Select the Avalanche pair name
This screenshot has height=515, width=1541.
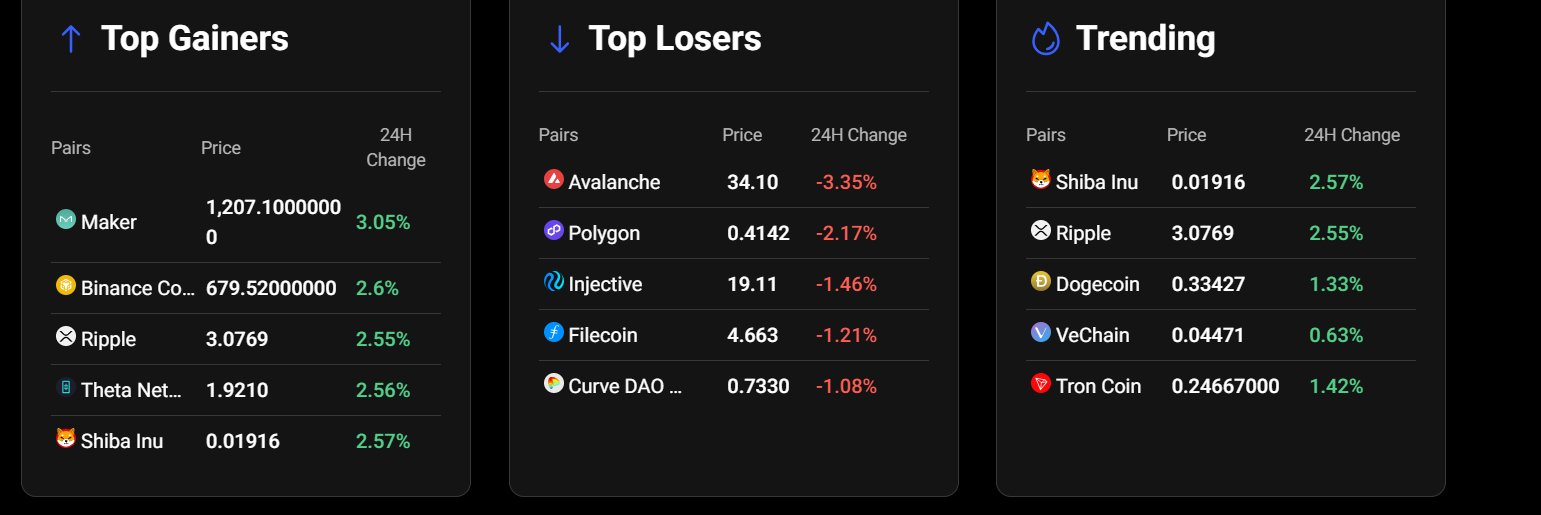[x=614, y=182]
